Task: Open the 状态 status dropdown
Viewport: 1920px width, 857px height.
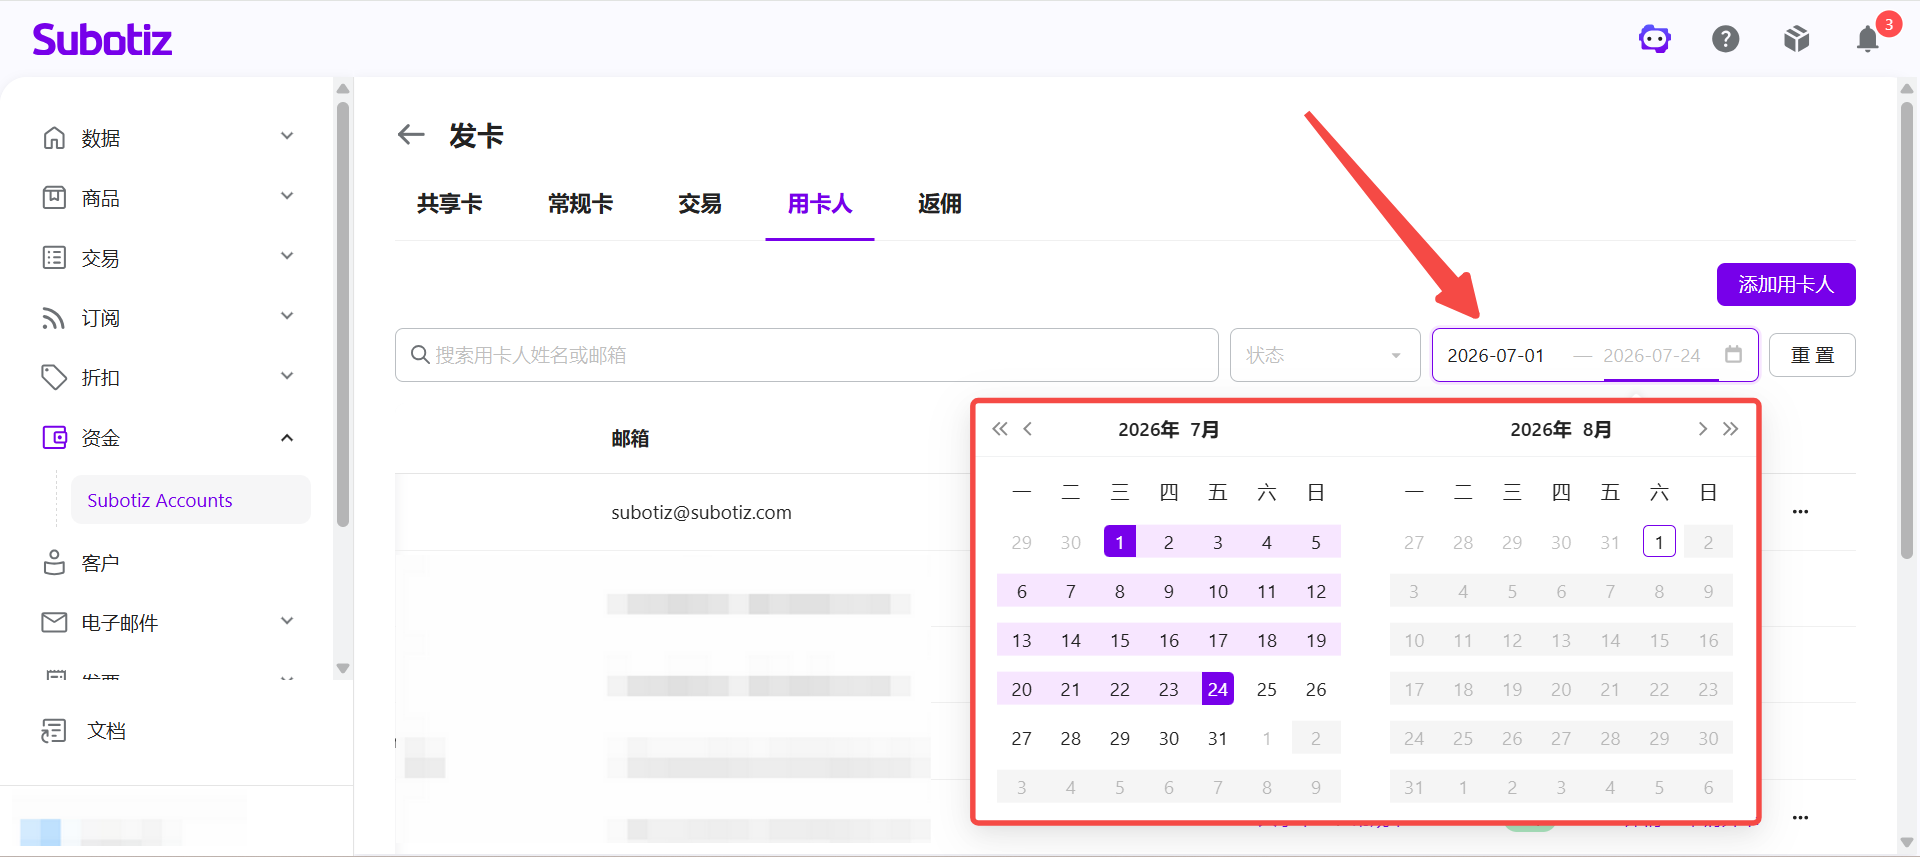Action: coord(1325,355)
